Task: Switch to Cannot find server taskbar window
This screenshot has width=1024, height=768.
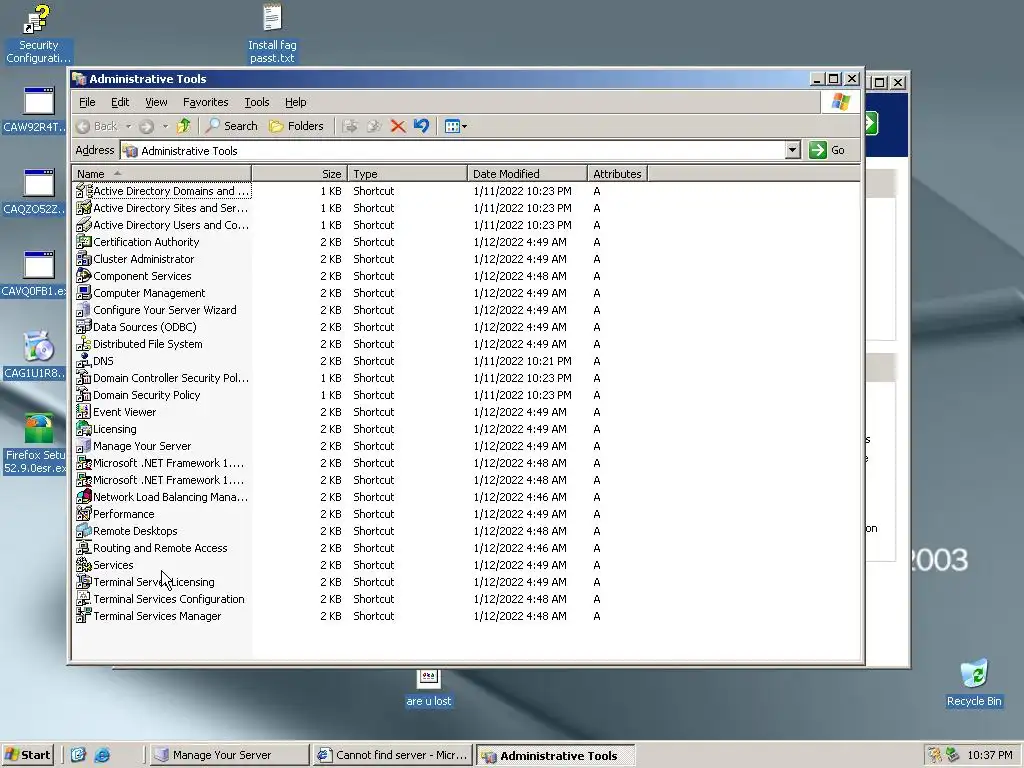Action: click(x=392, y=755)
